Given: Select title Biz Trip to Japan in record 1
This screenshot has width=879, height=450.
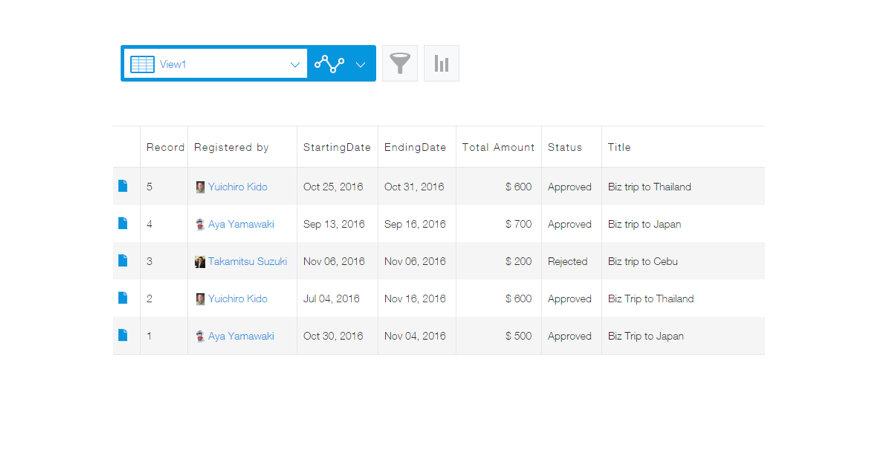Looking at the screenshot, I should coord(645,336).
